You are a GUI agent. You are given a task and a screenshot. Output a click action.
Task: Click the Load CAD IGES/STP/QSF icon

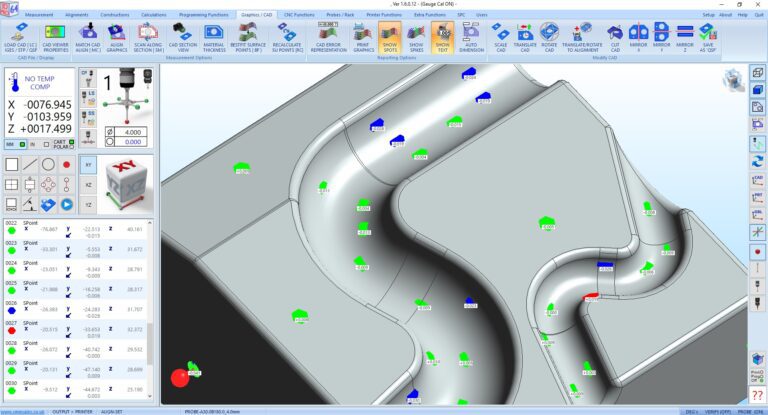pyautogui.click(x=20, y=38)
